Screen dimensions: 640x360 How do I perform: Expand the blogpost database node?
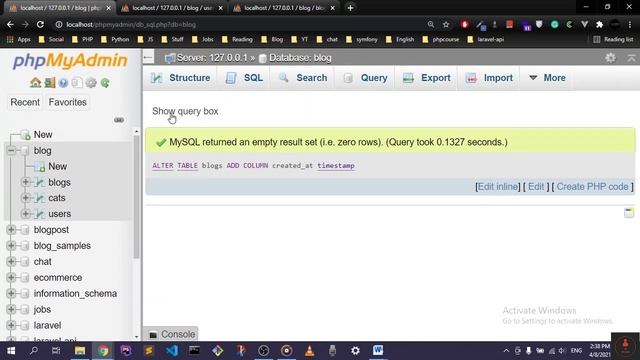click(x=11, y=229)
